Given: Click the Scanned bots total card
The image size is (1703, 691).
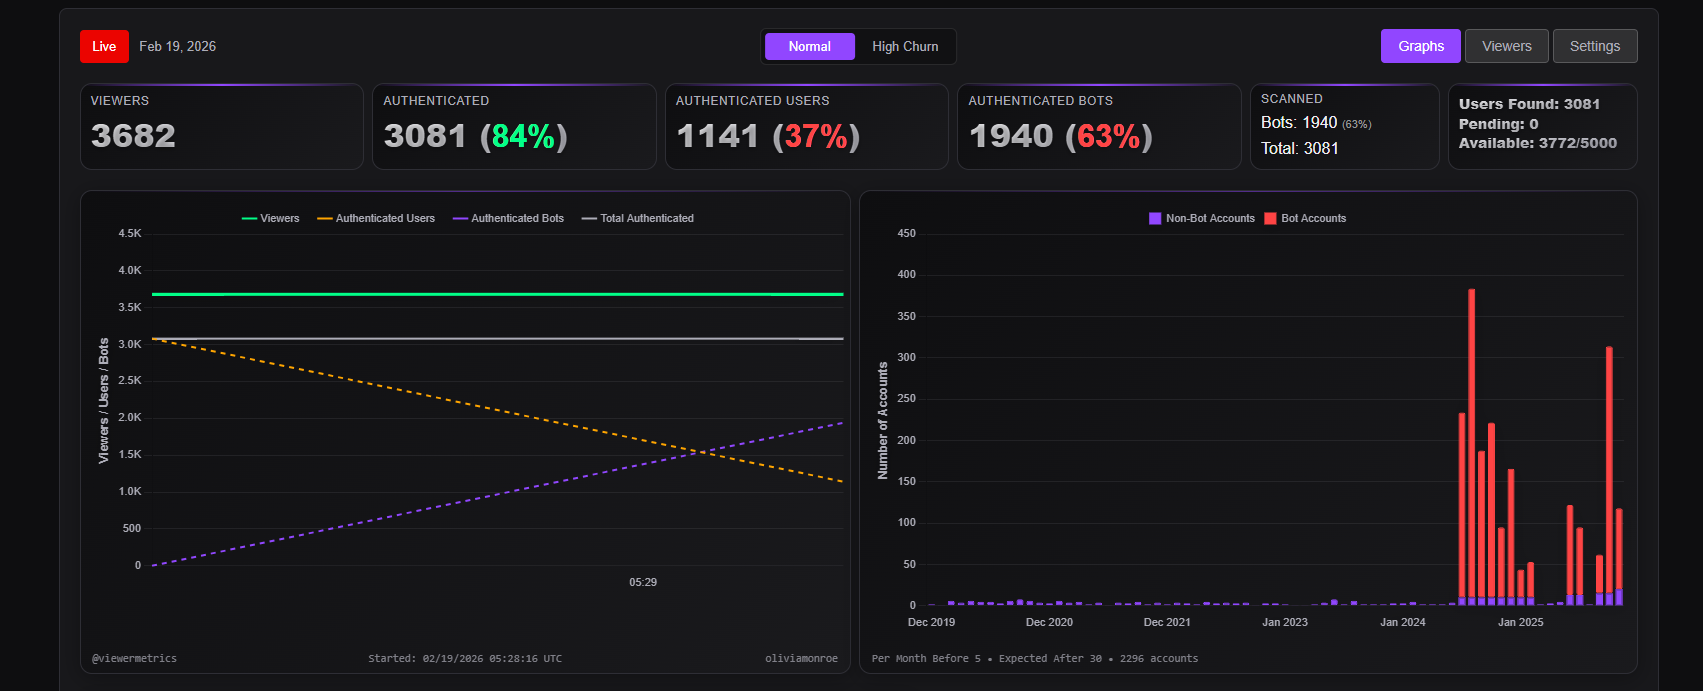Looking at the screenshot, I should [x=1345, y=127].
